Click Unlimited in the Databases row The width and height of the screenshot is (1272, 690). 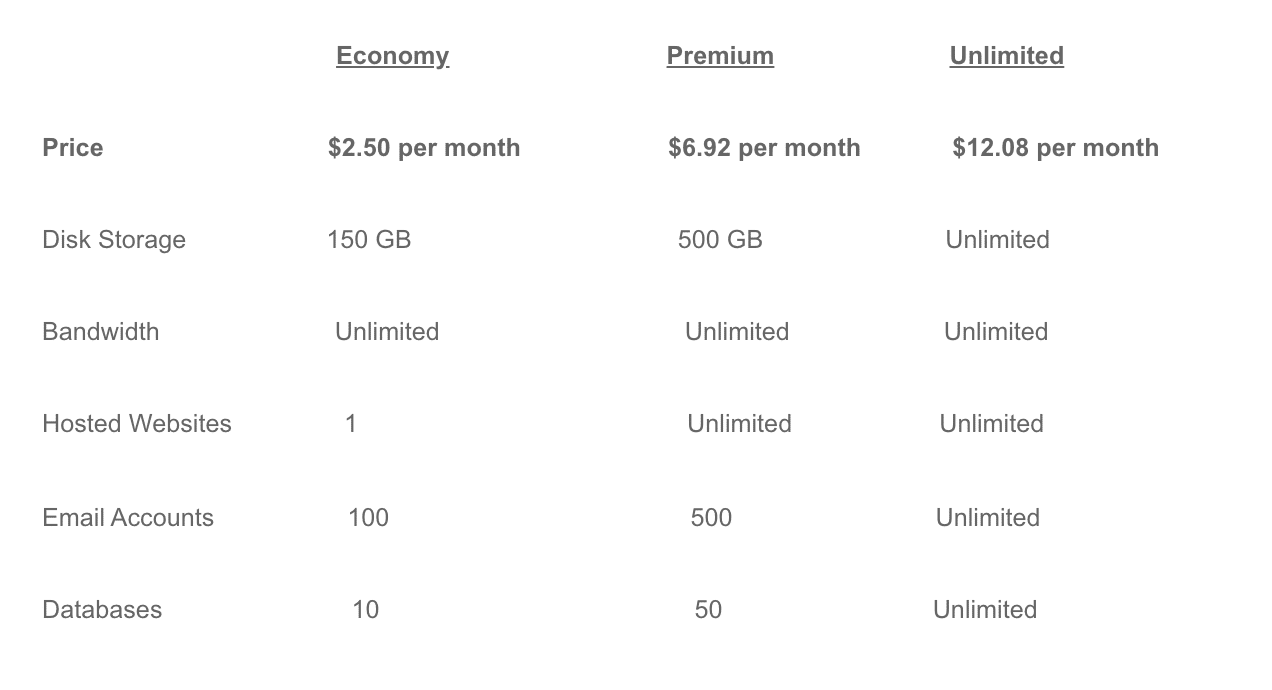click(985, 610)
